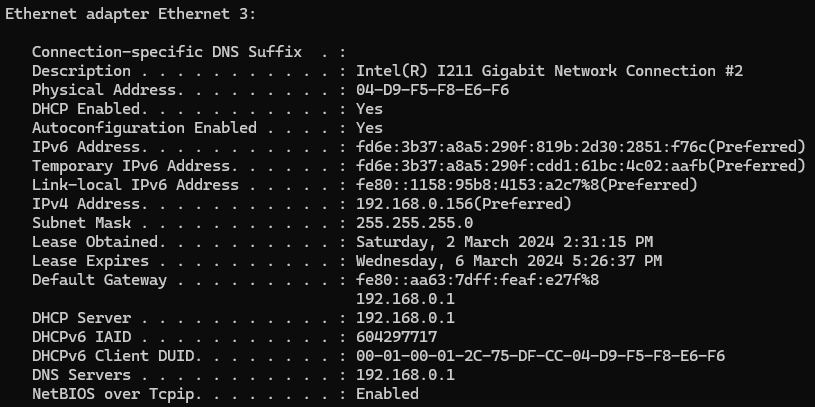Click the DHCPv6 Client DUID value

tap(540, 356)
